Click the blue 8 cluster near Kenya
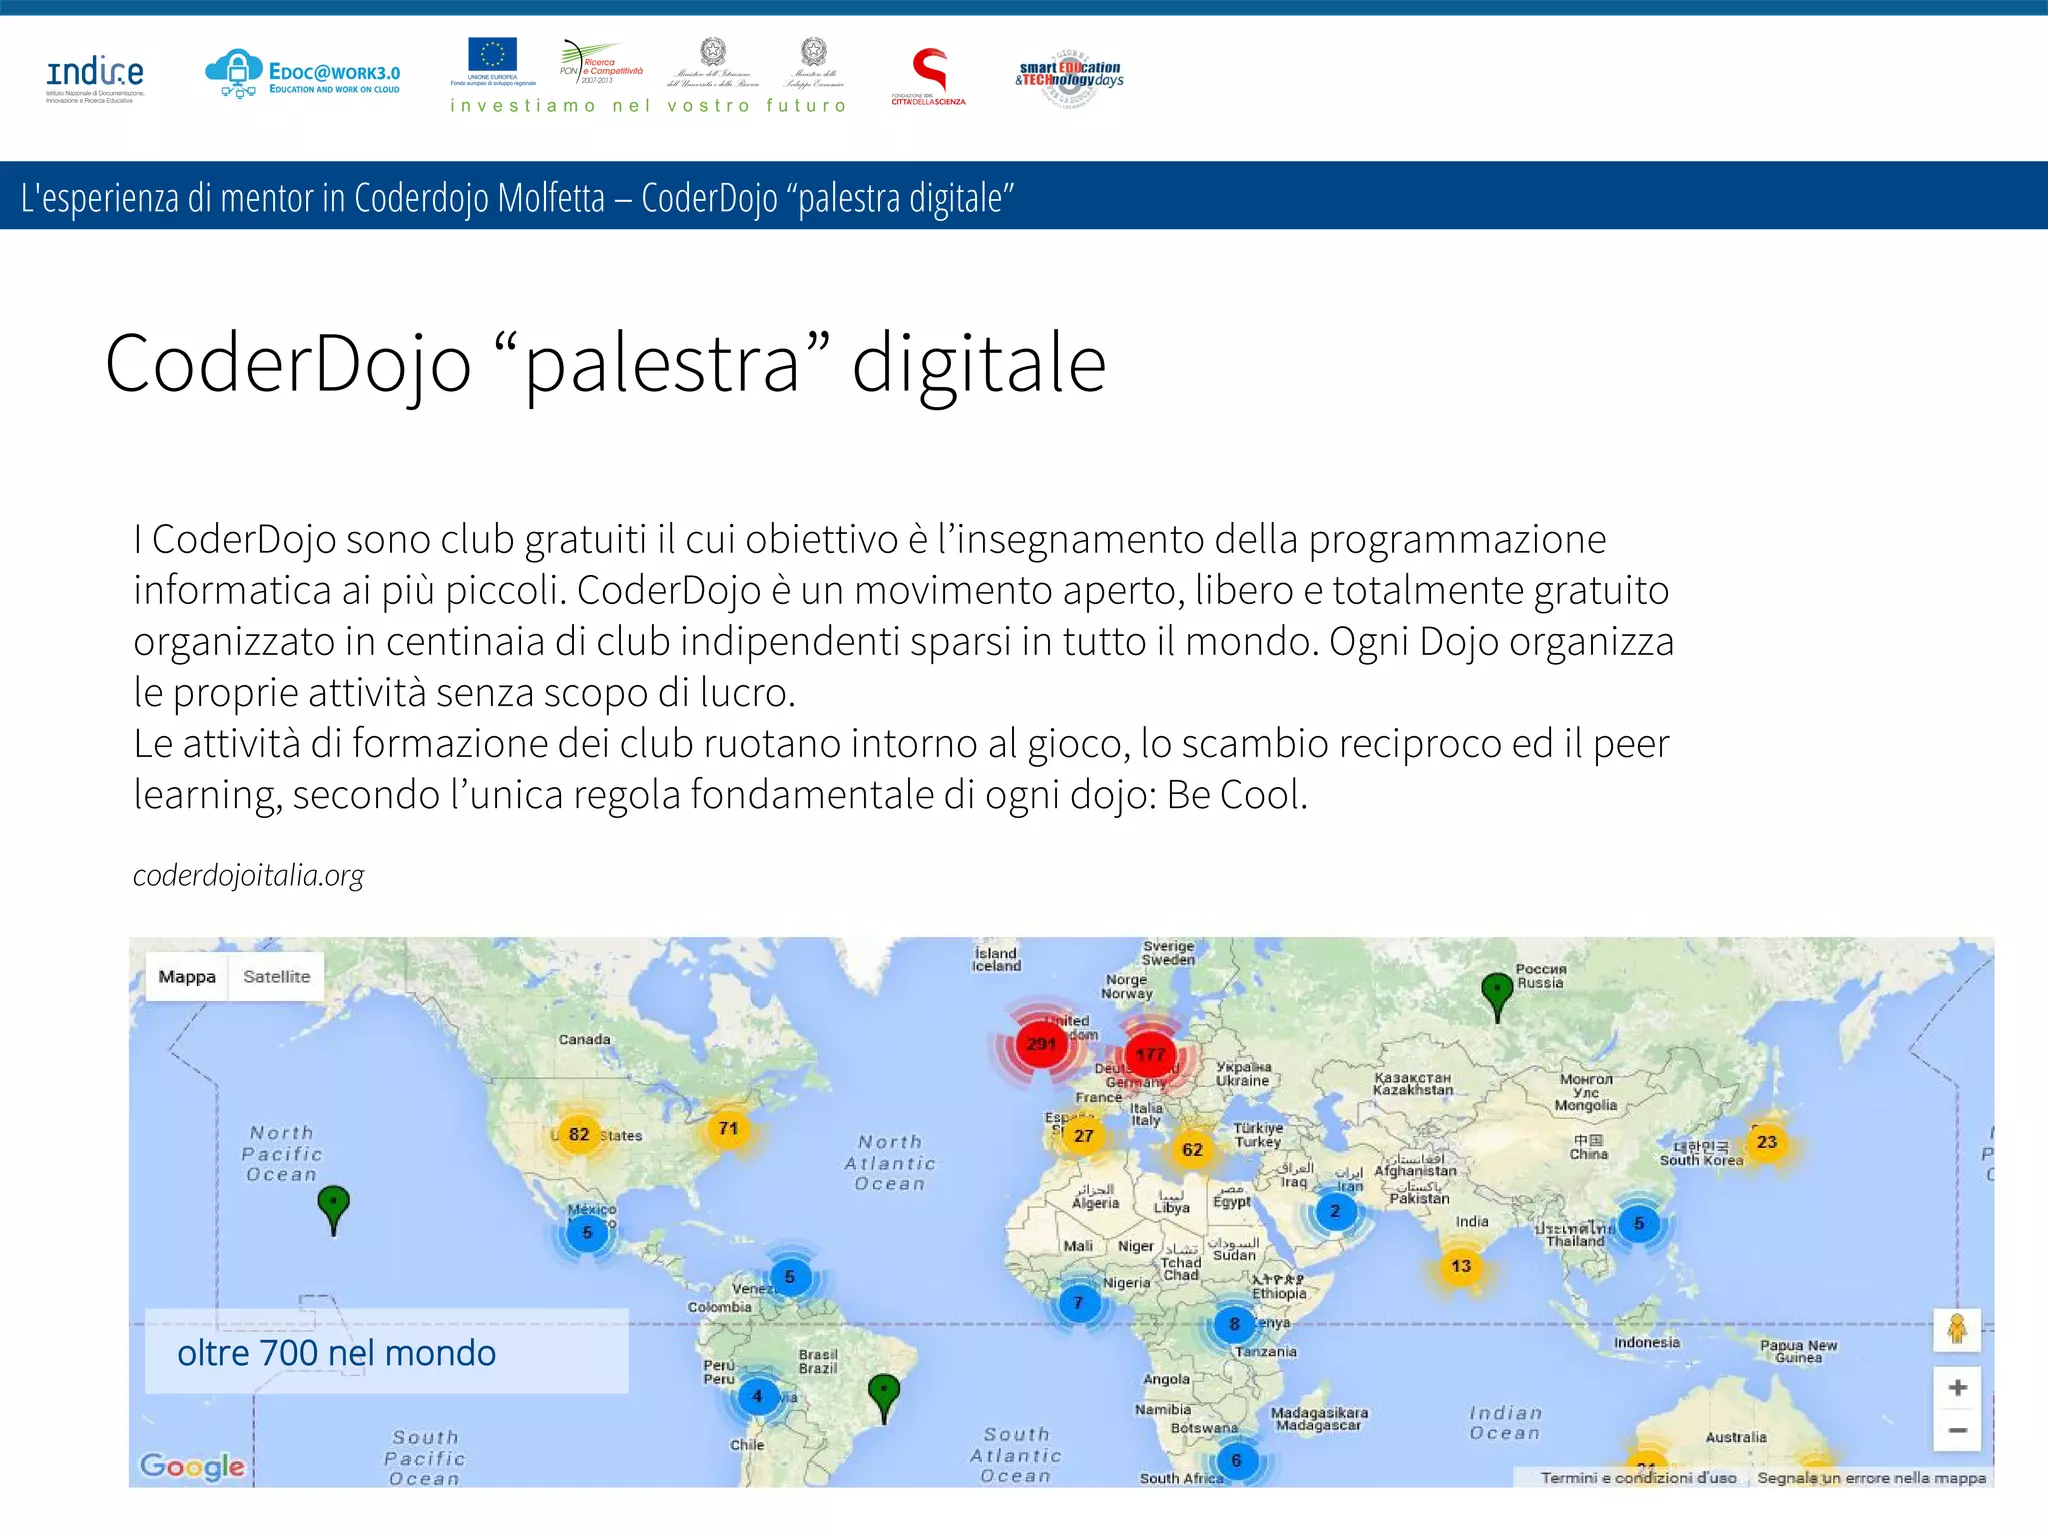2048x1536 pixels. coord(1234,1324)
